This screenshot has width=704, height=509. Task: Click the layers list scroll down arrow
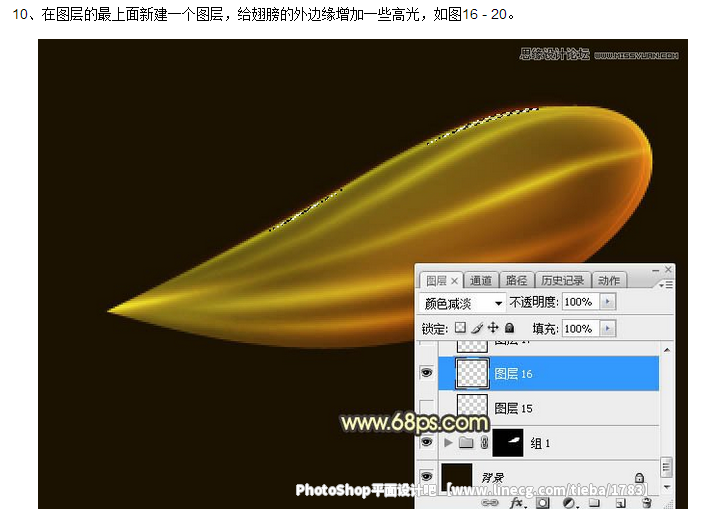pyautogui.click(x=667, y=487)
